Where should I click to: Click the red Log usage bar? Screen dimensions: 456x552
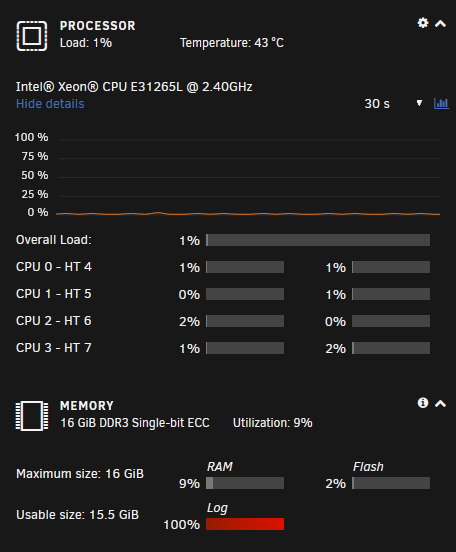[245, 524]
